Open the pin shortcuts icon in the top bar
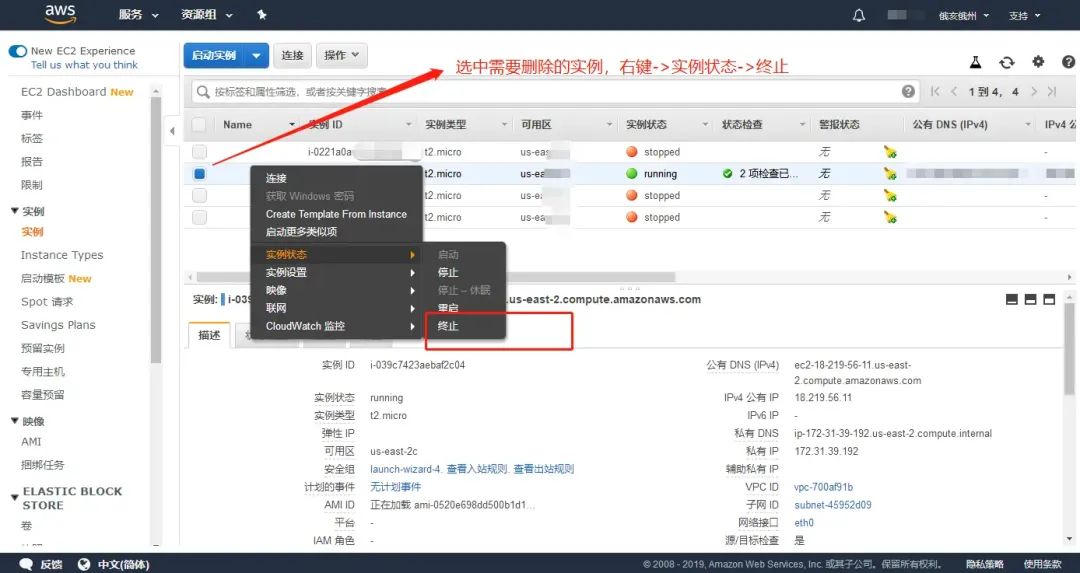 tap(262, 14)
